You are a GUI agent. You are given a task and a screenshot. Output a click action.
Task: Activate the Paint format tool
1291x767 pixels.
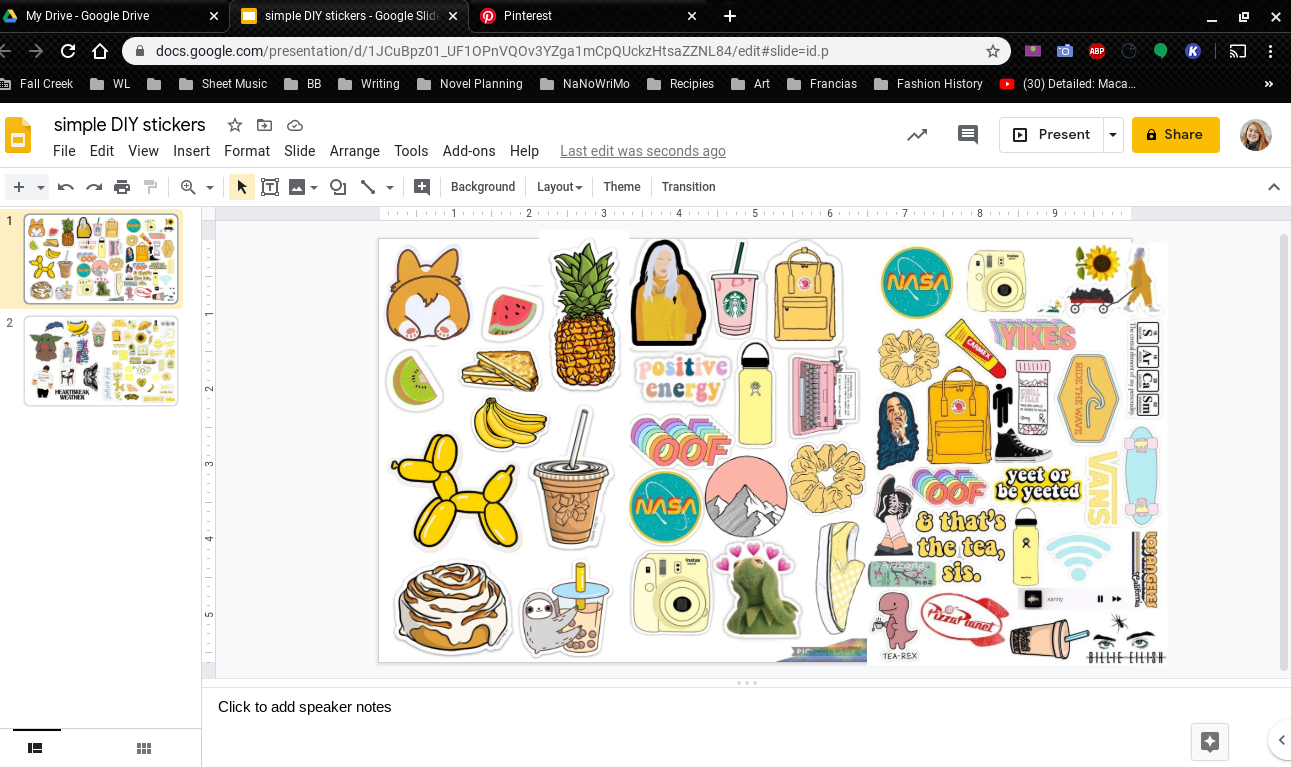point(152,186)
